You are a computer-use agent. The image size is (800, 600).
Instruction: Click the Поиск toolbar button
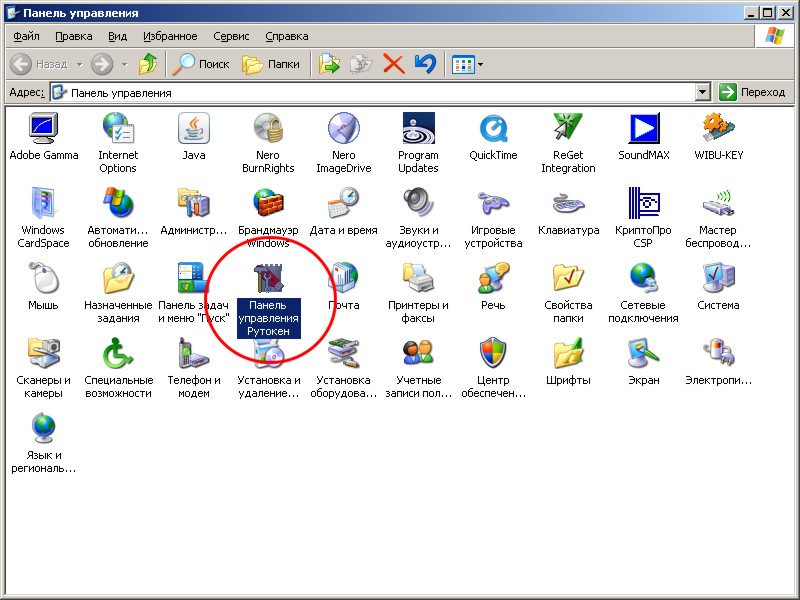click(x=201, y=64)
